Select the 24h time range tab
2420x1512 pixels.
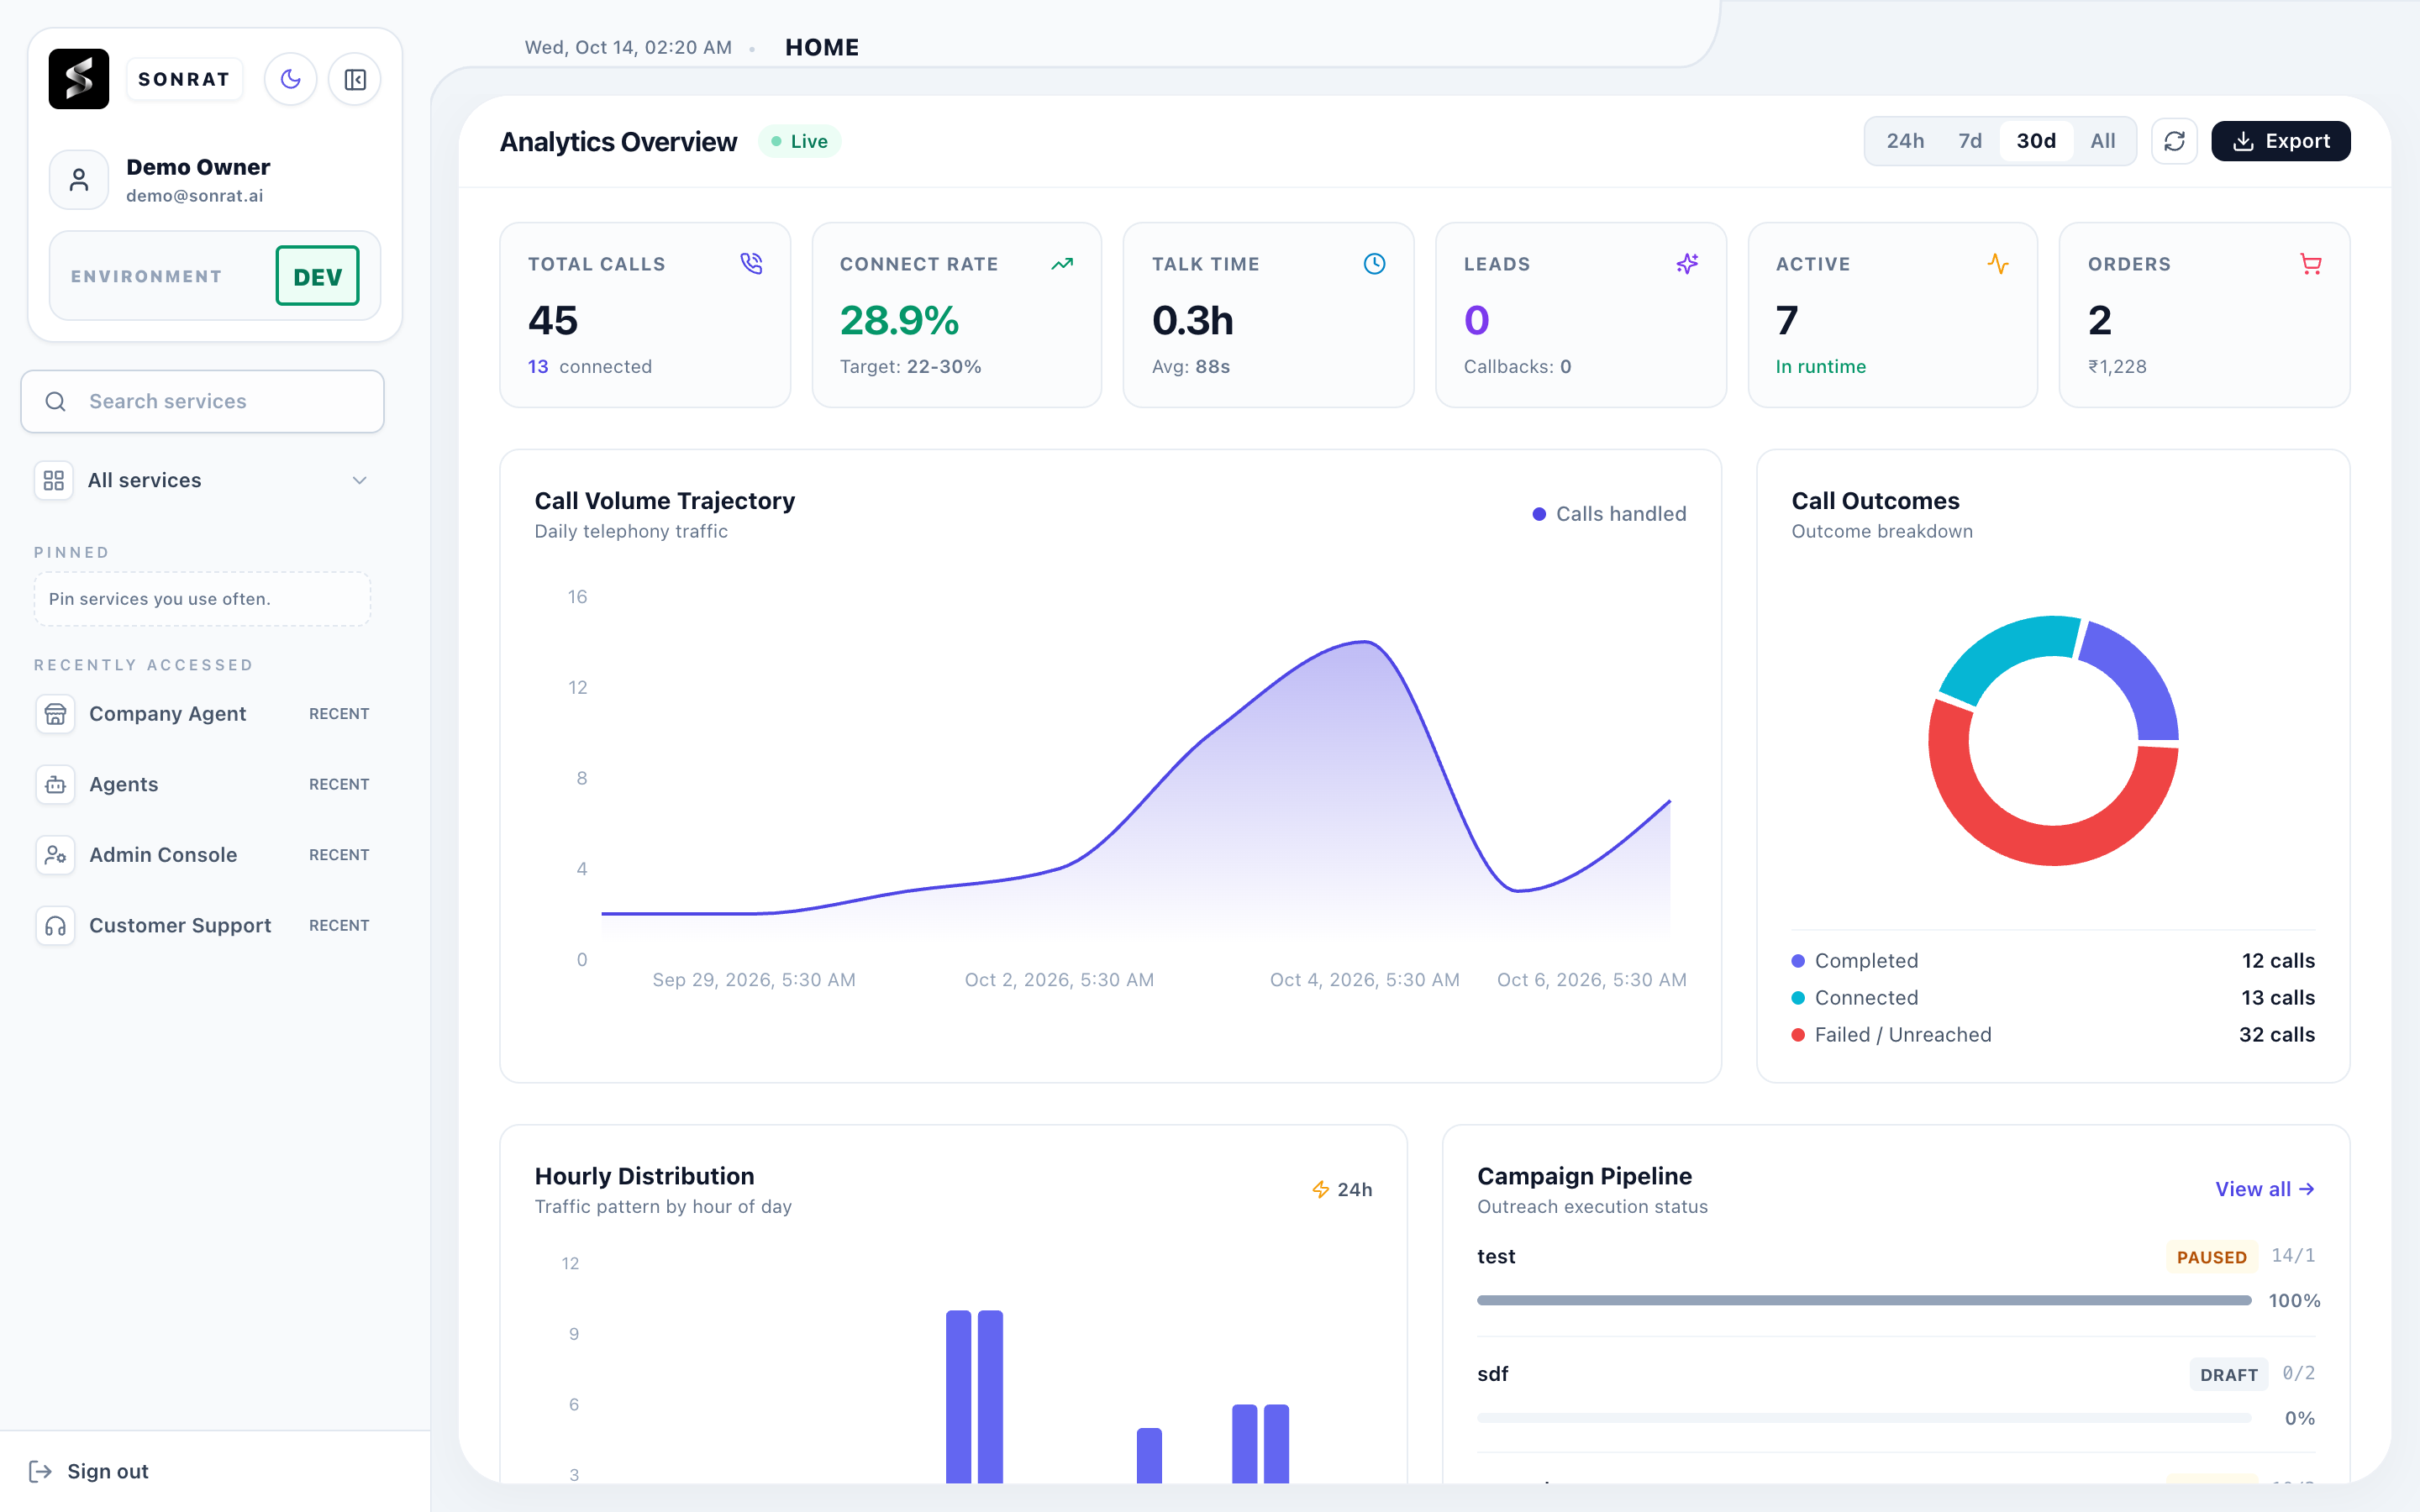tap(1905, 141)
